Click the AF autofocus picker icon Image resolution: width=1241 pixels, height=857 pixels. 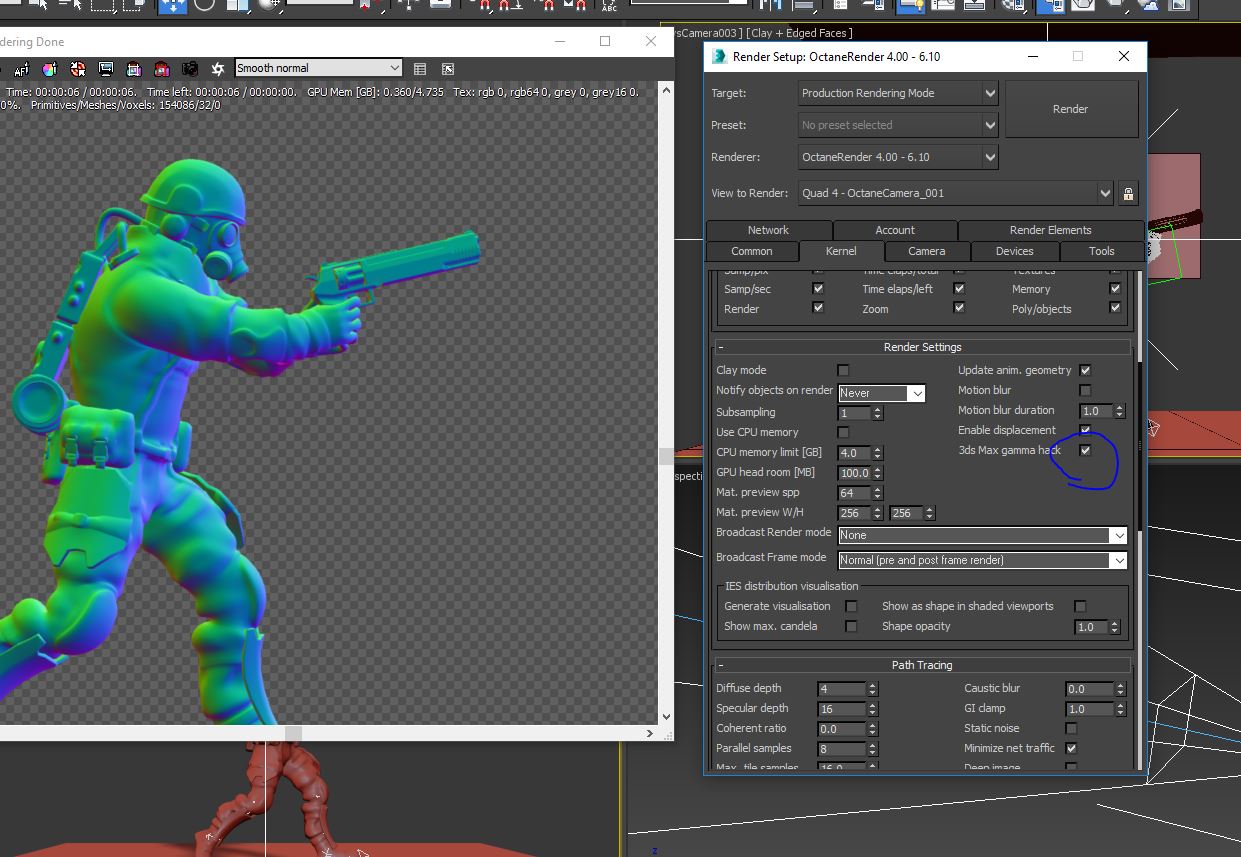coord(21,69)
